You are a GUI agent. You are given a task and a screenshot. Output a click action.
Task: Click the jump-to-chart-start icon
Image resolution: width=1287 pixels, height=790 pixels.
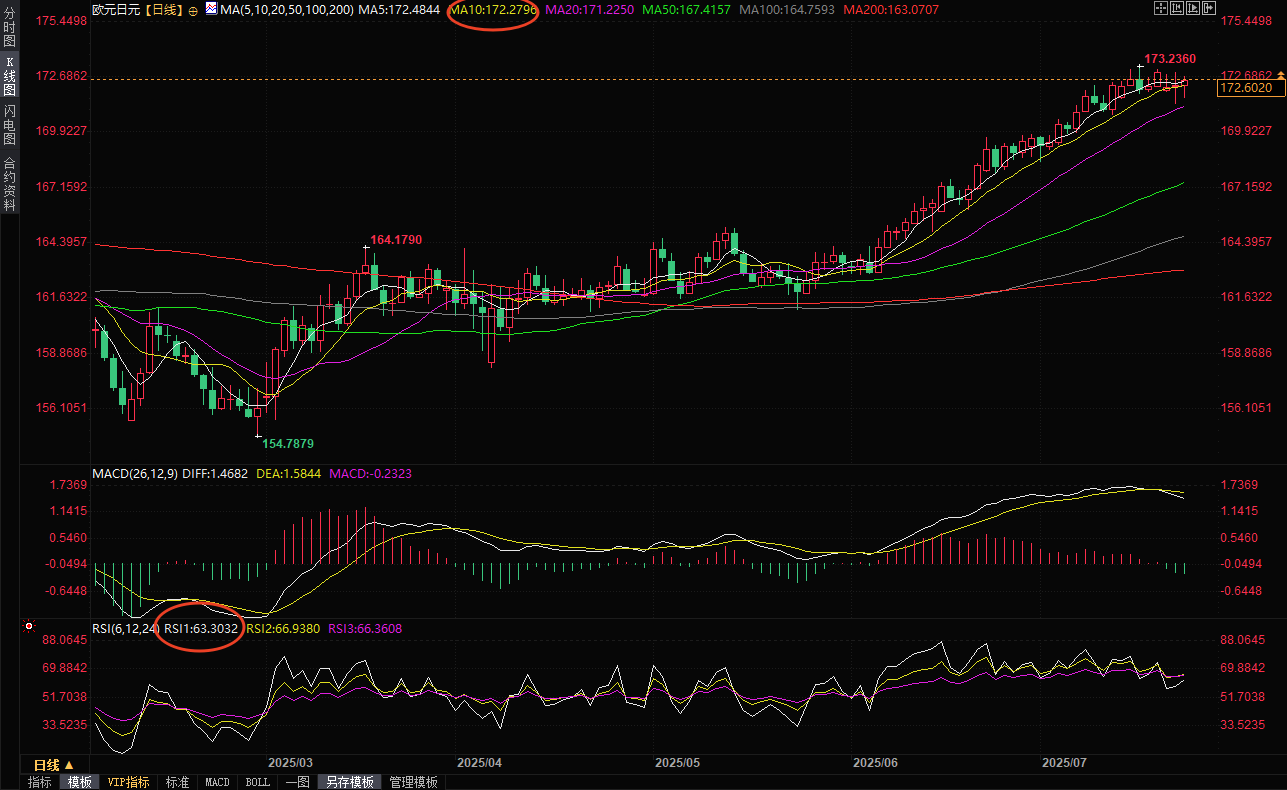[1177, 8]
